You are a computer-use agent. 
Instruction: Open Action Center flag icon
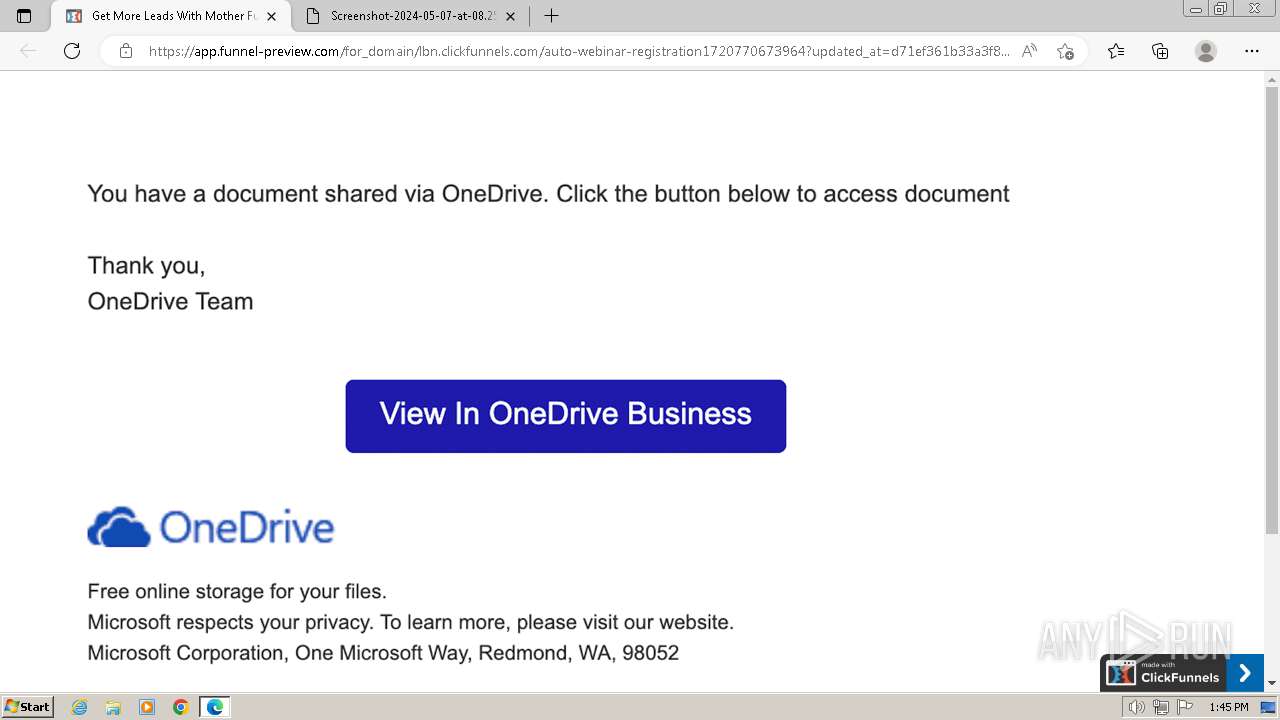(x=1185, y=707)
